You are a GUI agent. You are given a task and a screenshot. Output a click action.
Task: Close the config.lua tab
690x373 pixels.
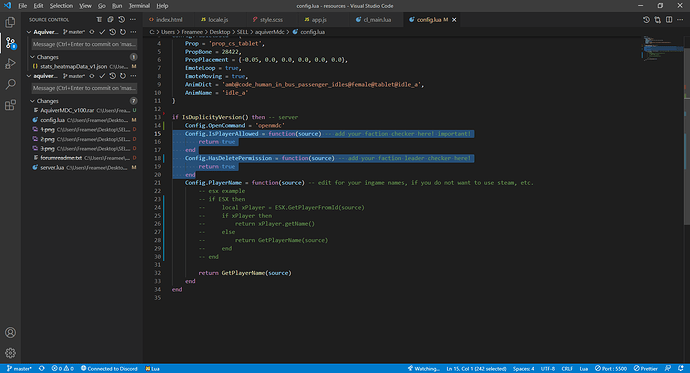click(x=454, y=20)
